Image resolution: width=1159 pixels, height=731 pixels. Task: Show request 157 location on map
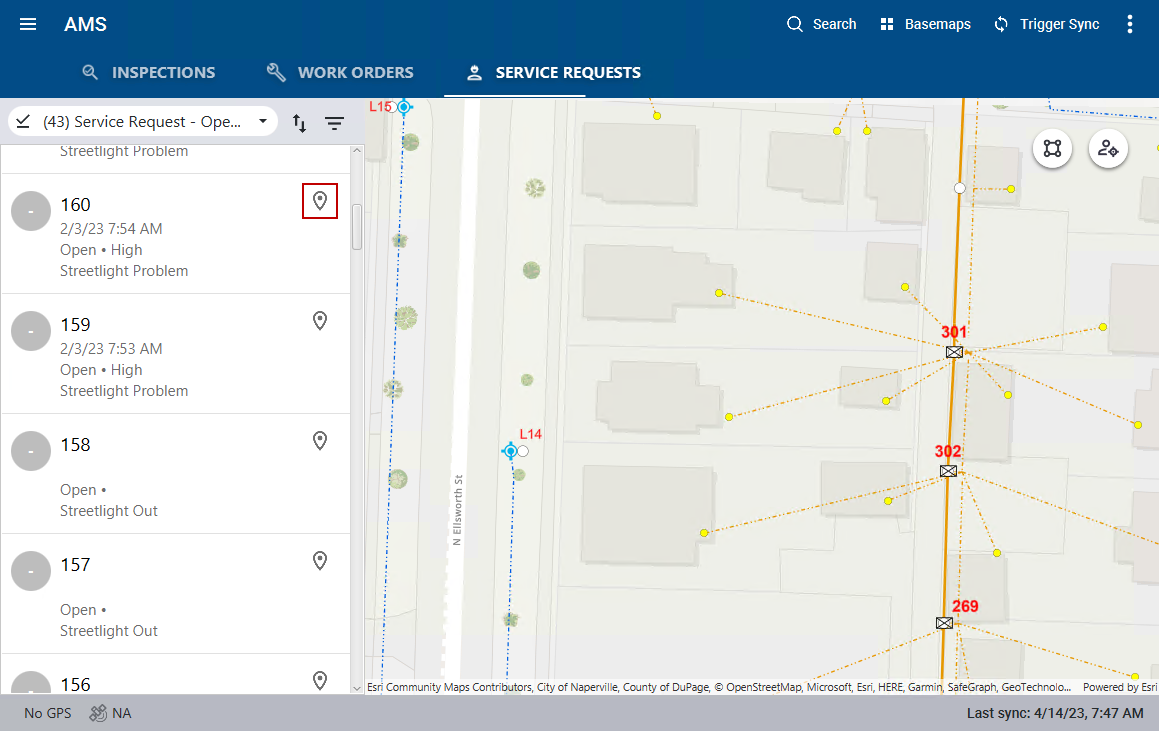(320, 561)
